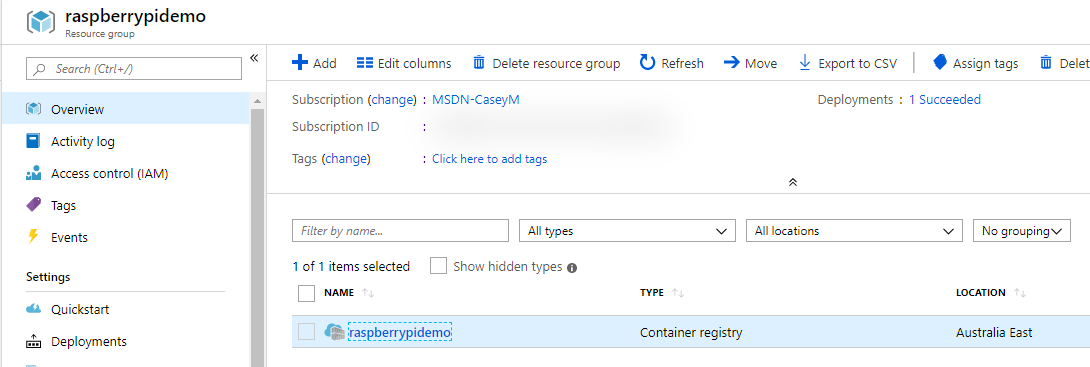Open the All locations dropdown

click(854, 231)
